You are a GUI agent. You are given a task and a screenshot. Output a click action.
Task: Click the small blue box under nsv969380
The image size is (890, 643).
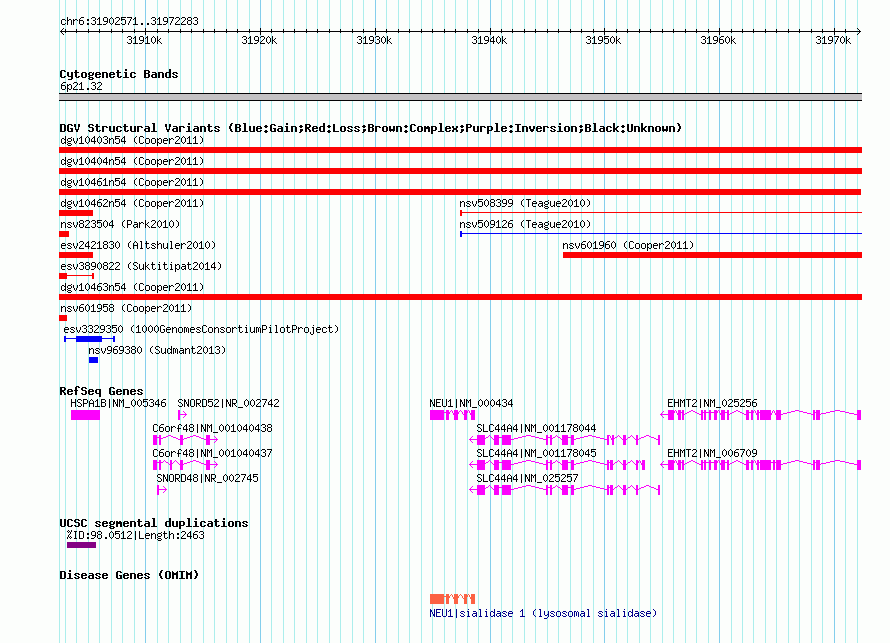point(93,360)
